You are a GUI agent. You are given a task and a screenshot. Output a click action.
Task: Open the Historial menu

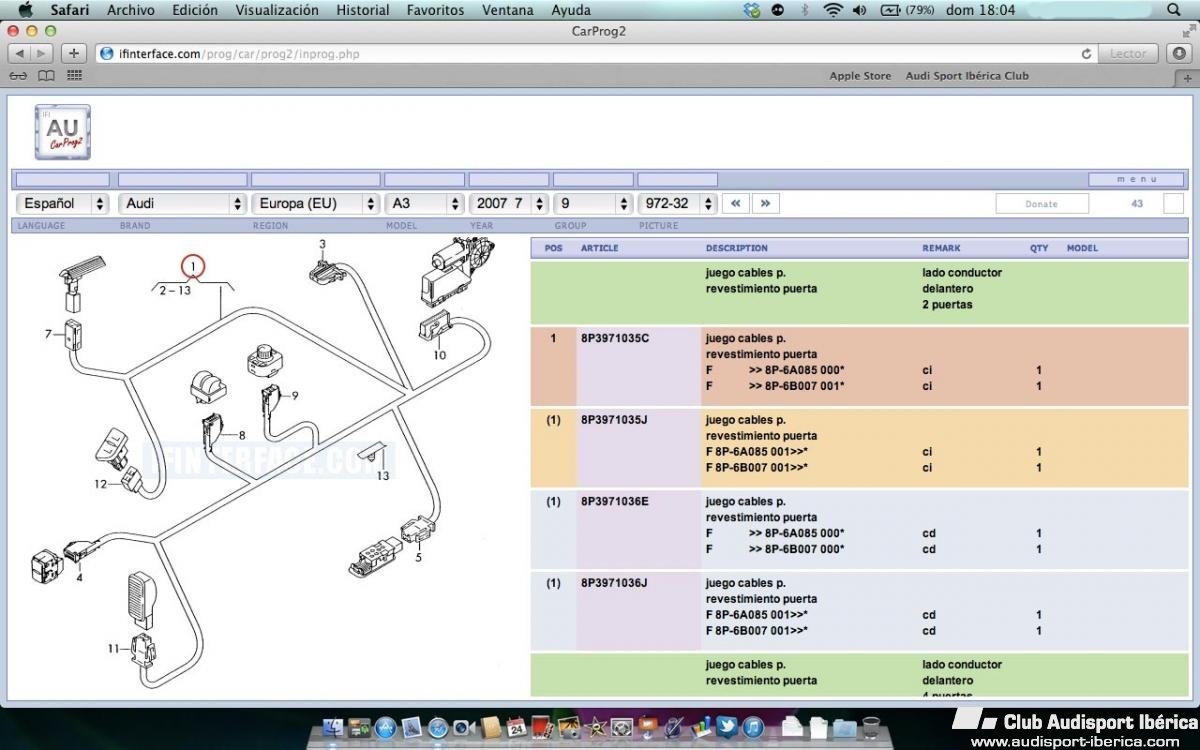click(363, 10)
